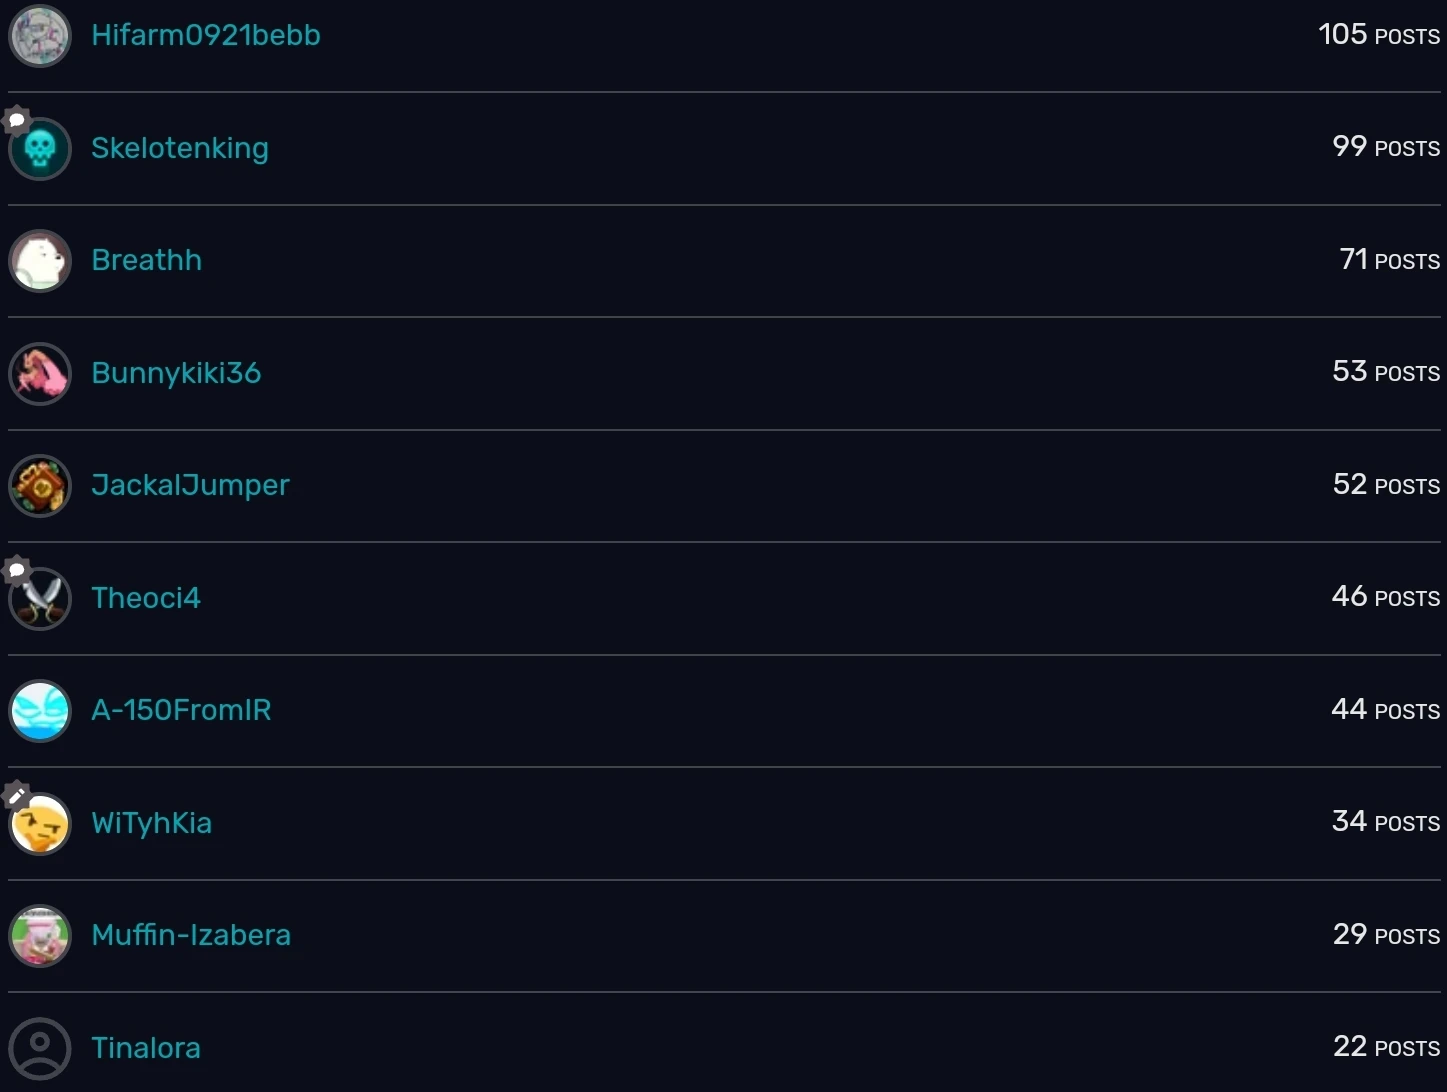Click the JackalJumper username

coord(191,485)
